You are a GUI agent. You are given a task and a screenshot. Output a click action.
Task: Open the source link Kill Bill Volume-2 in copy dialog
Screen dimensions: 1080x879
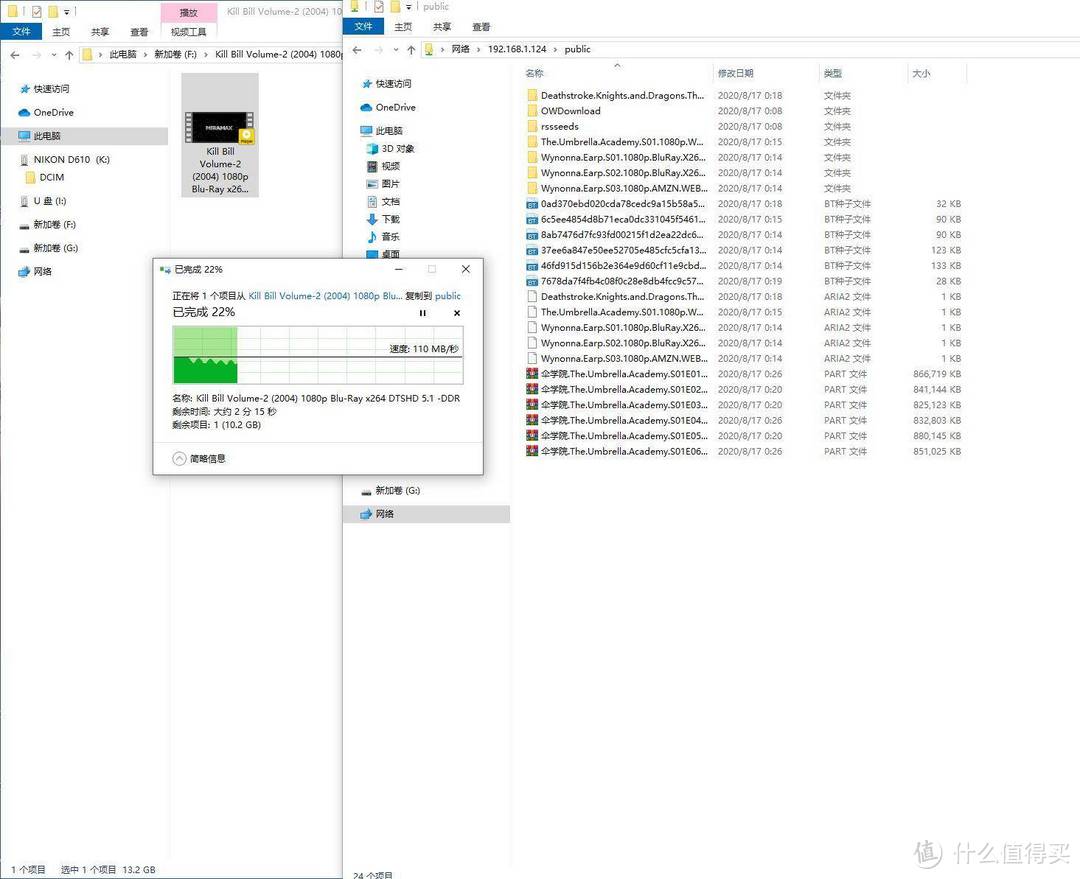pyautogui.click(x=325, y=296)
